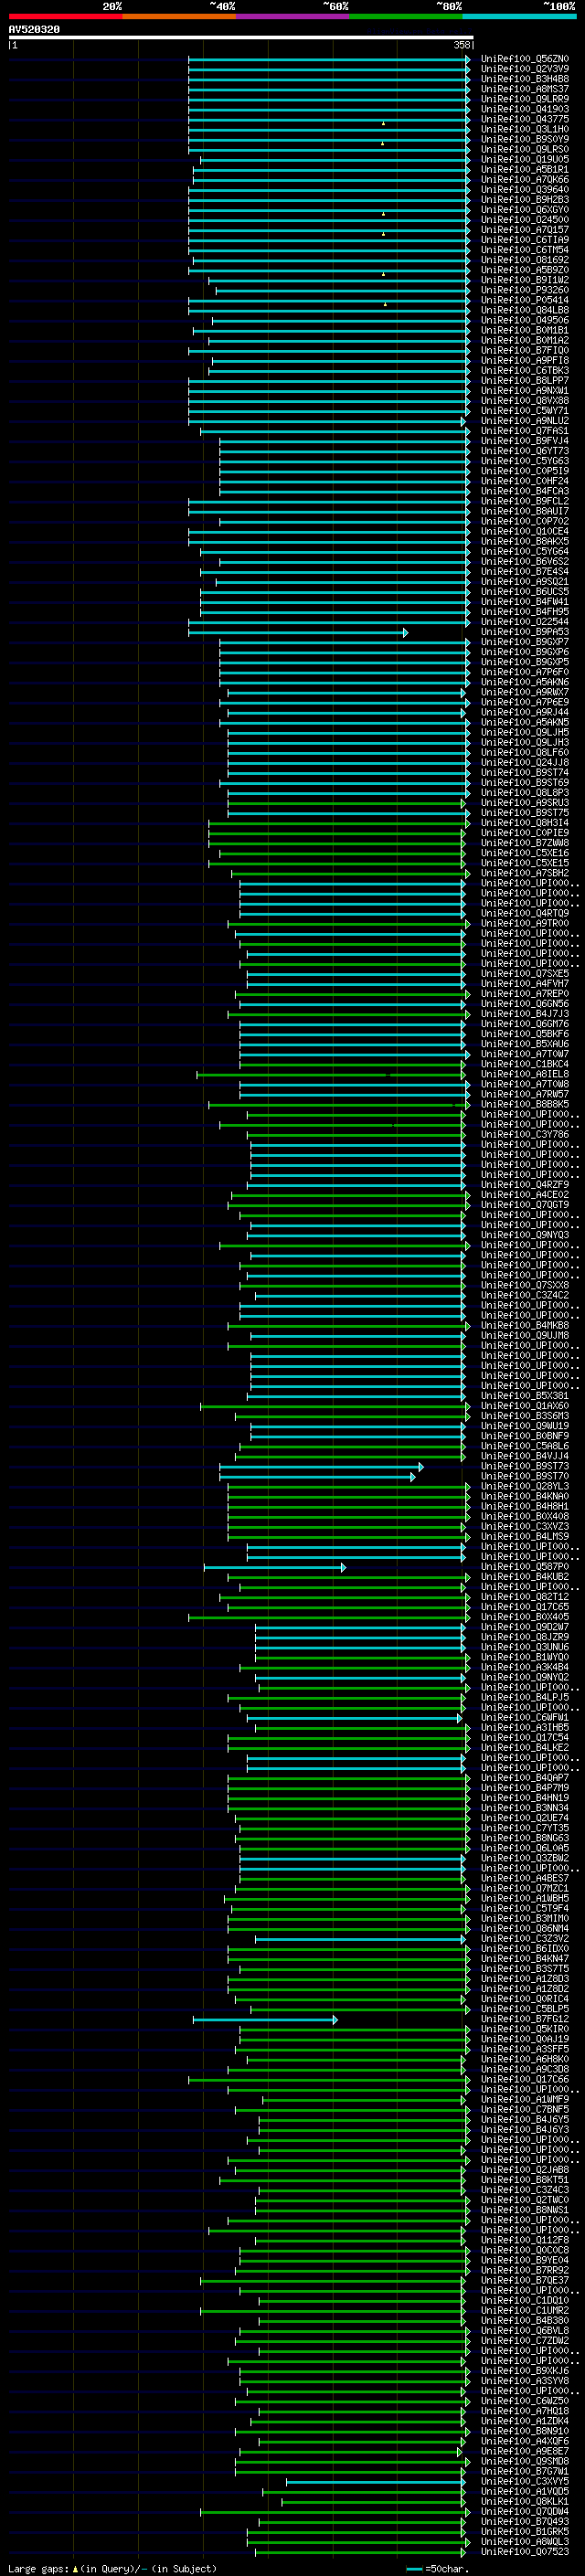Click the cyan ~100% identity legend bar
The image size is (585, 2576).
[x=520, y=16]
